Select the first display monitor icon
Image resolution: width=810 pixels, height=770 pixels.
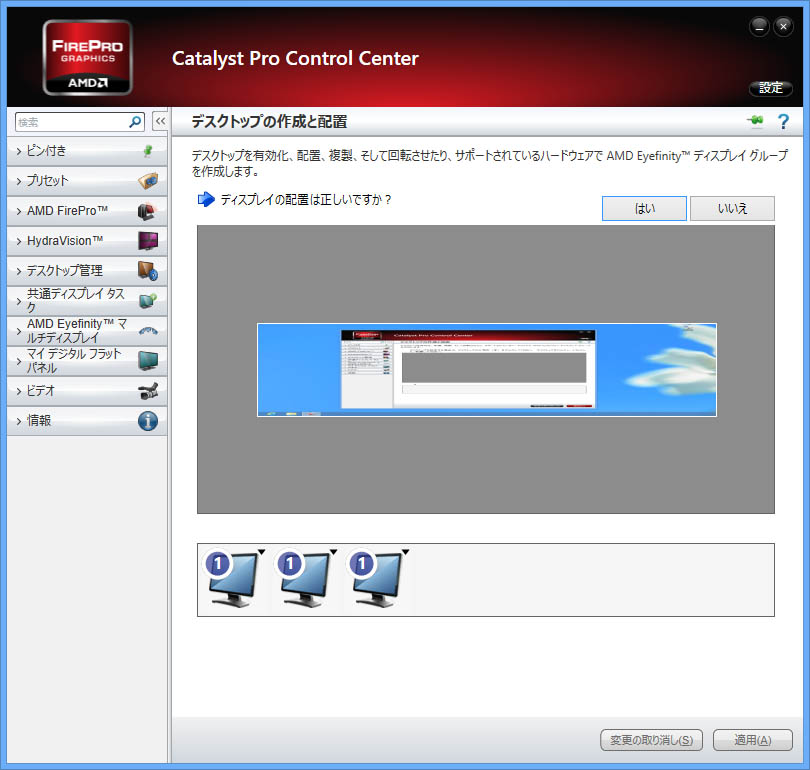[232, 580]
